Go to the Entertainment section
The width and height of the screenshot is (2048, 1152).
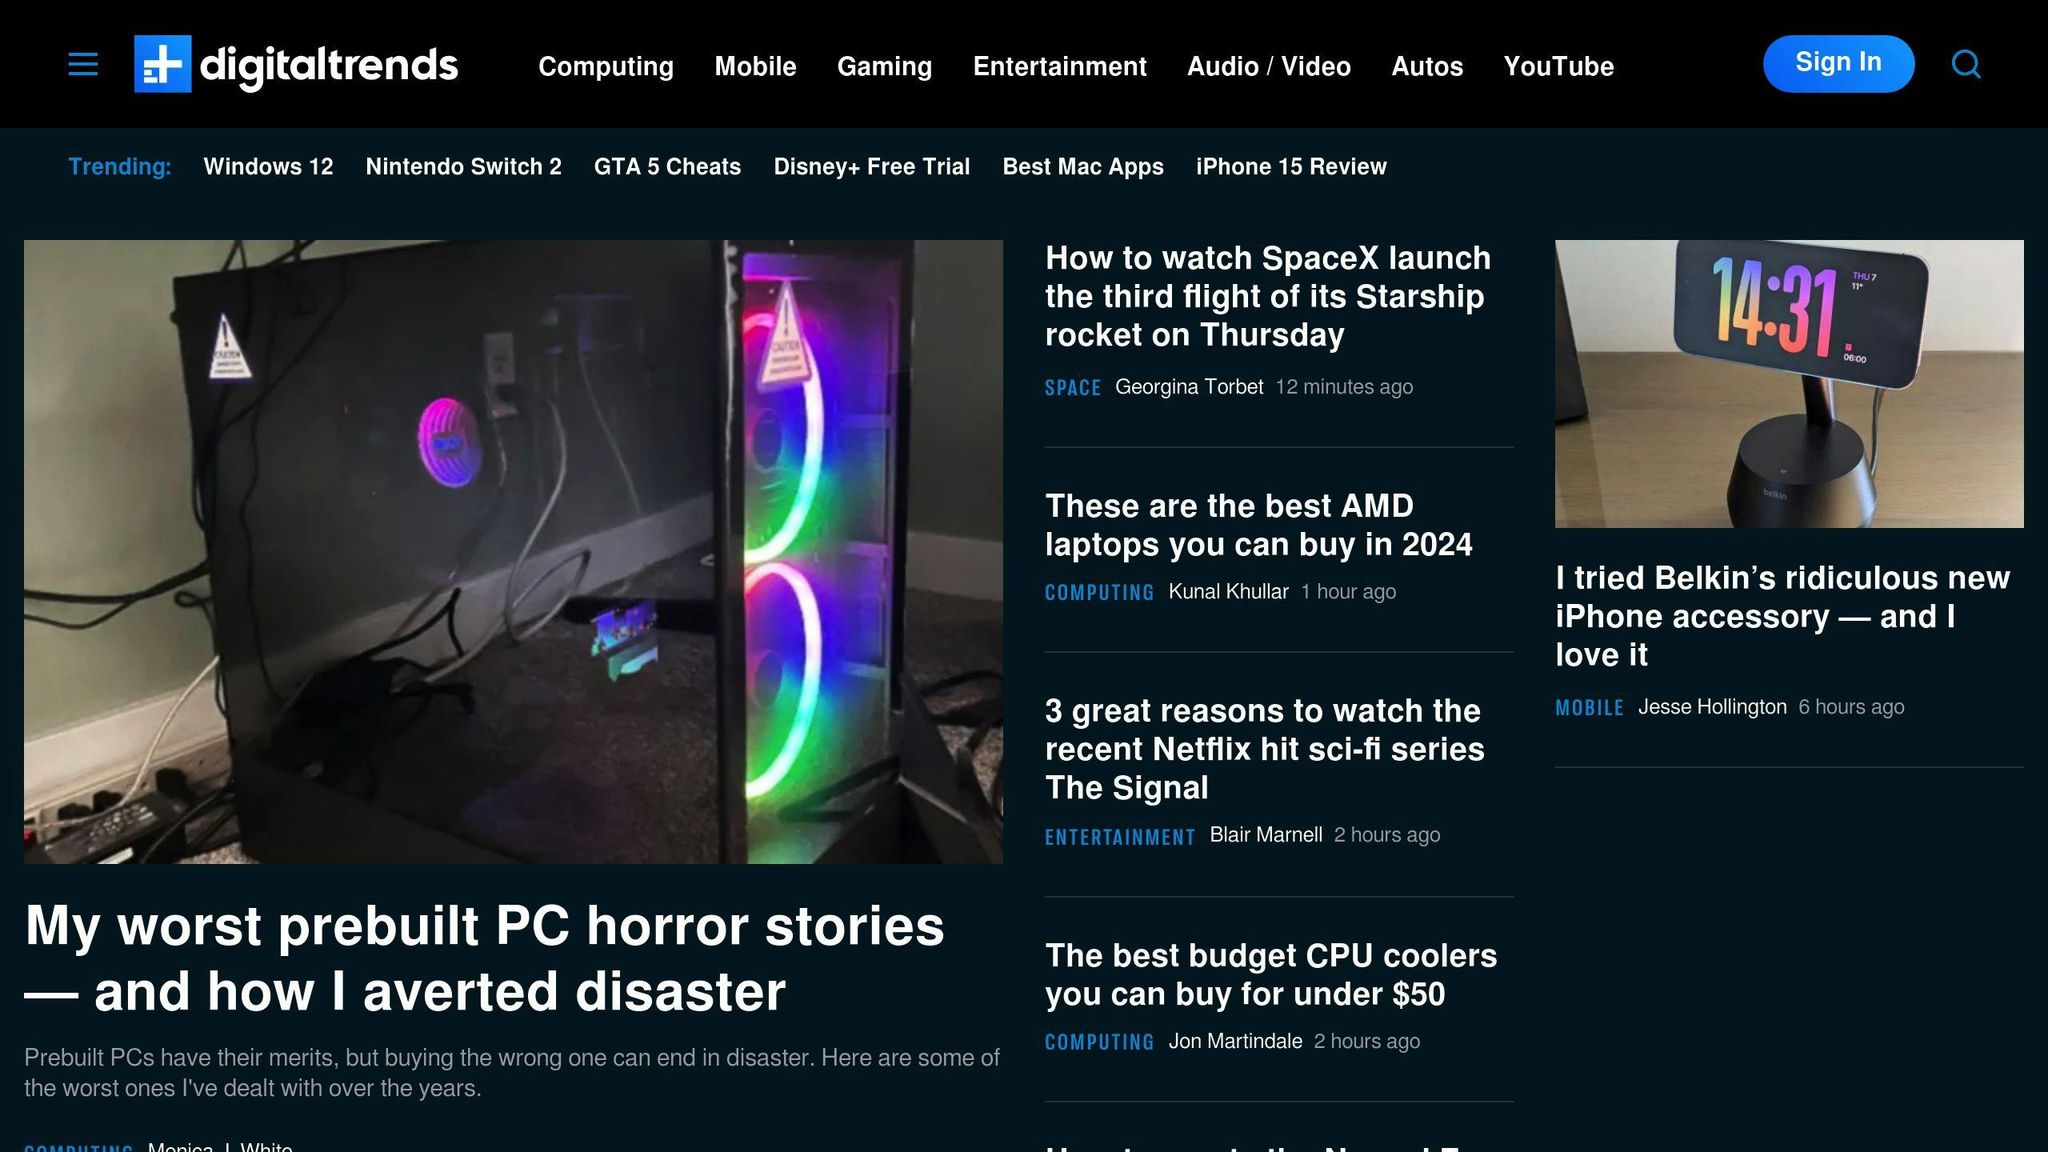coord(1059,66)
